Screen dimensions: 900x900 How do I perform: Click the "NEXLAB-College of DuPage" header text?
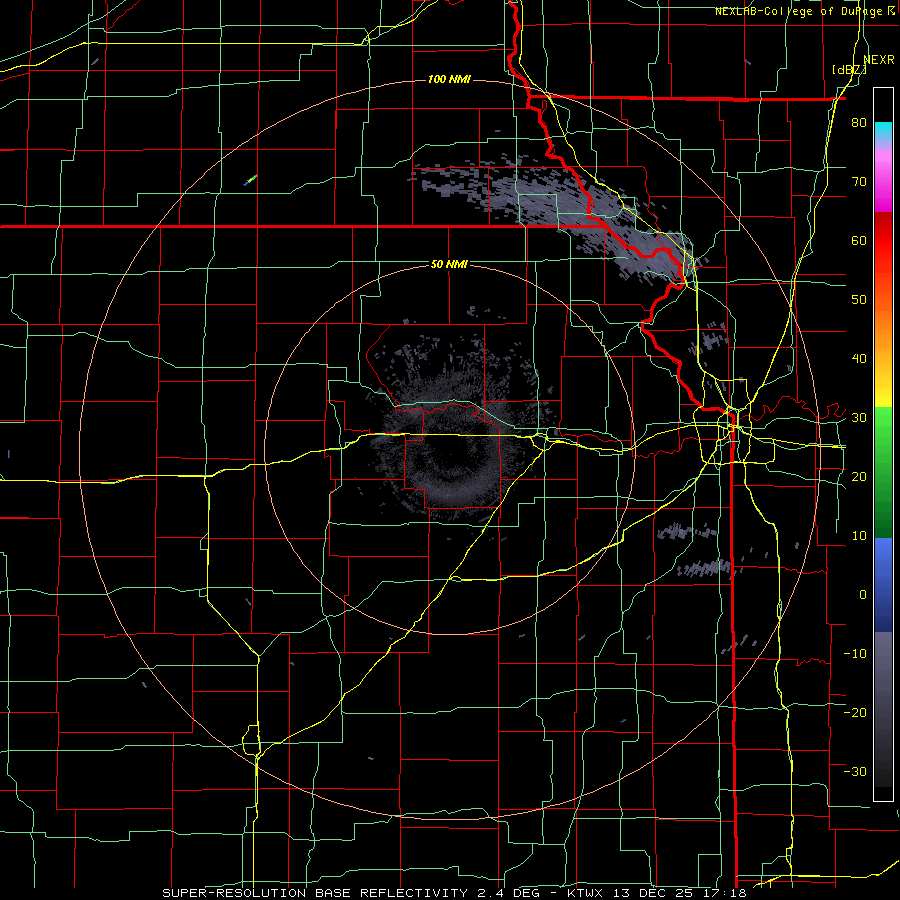click(x=798, y=11)
